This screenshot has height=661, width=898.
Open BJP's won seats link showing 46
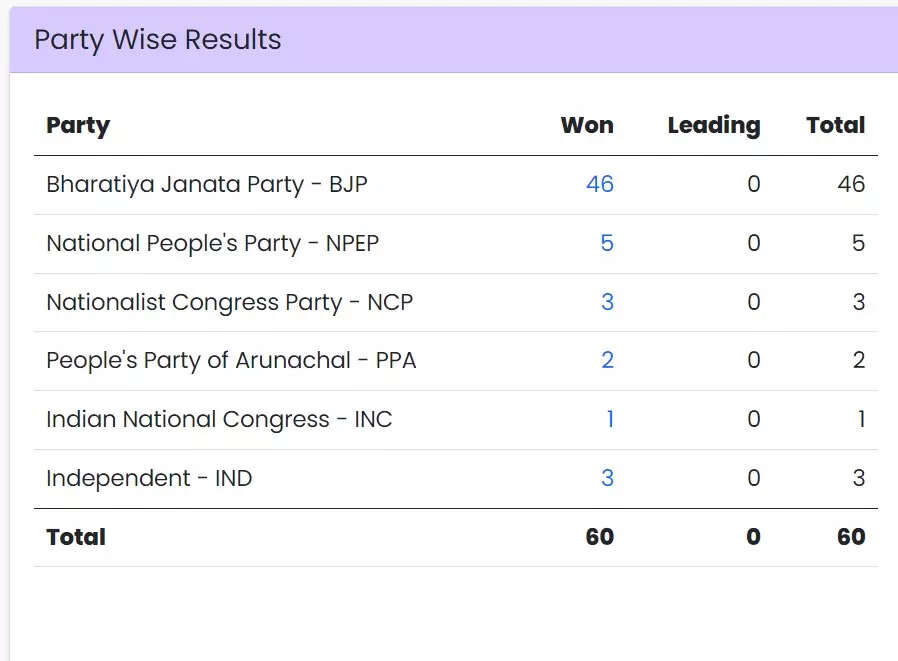pos(599,185)
